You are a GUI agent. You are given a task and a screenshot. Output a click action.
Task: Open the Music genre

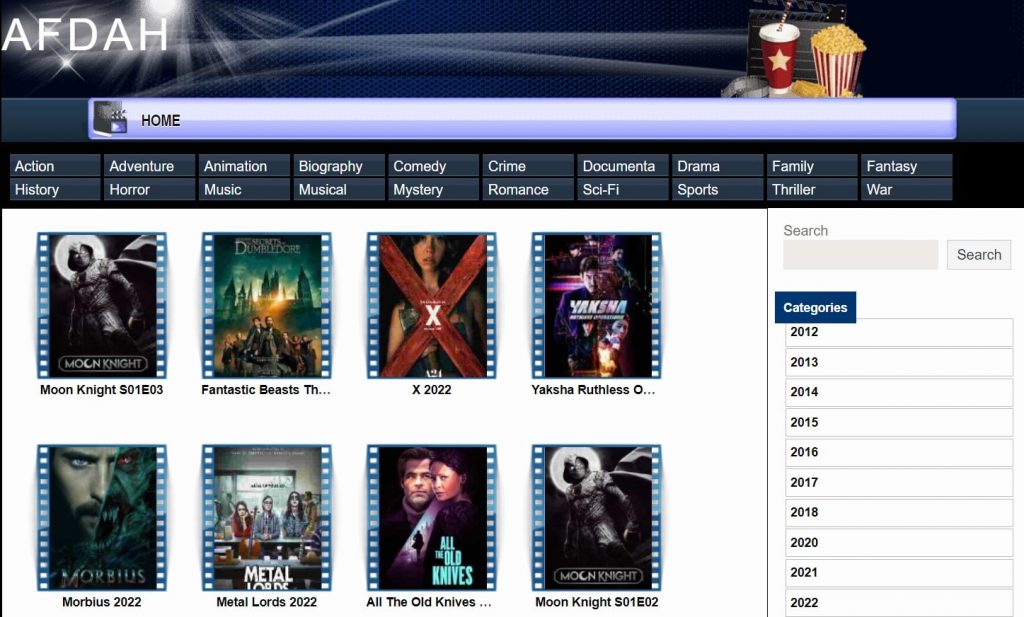(x=244, y=189)
